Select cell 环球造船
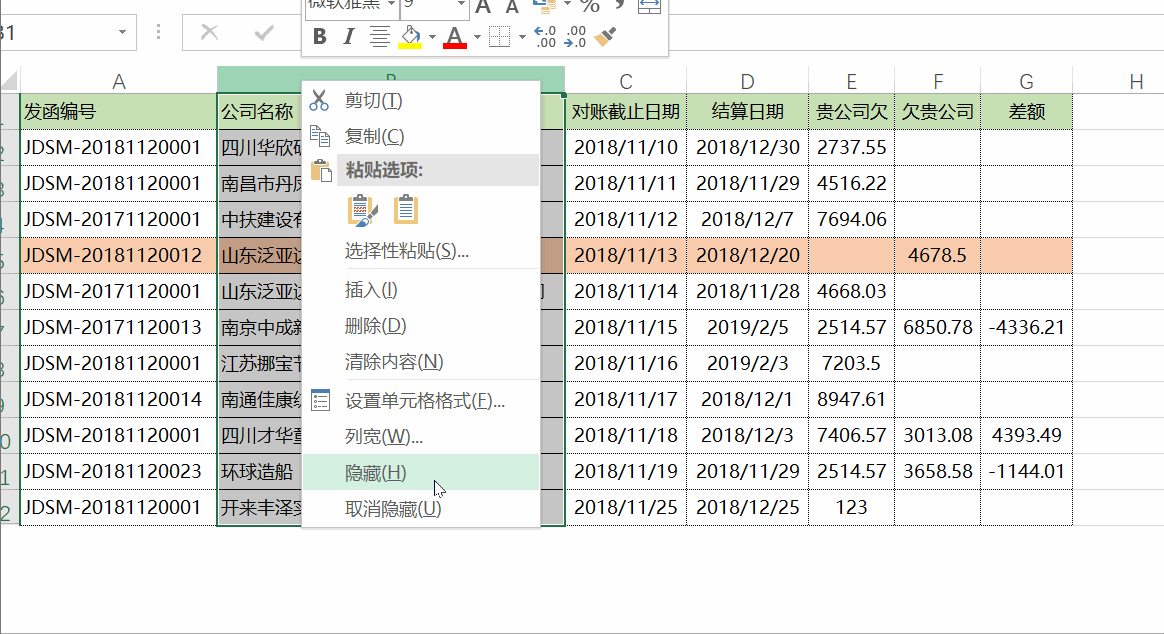This screenshot has height=634, width=1164. click(260, 471)
